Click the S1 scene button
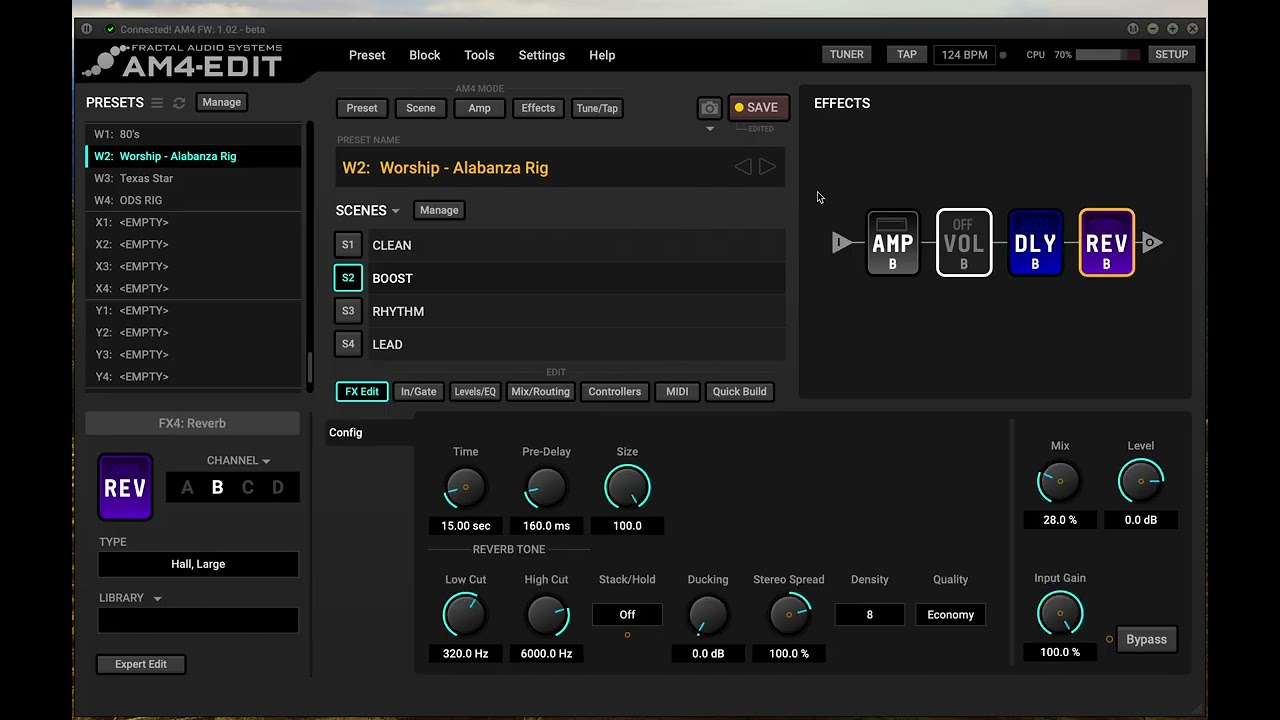The height and width of the screenshot is (720, 1280). pyautogui.click(x=348, y=245)
